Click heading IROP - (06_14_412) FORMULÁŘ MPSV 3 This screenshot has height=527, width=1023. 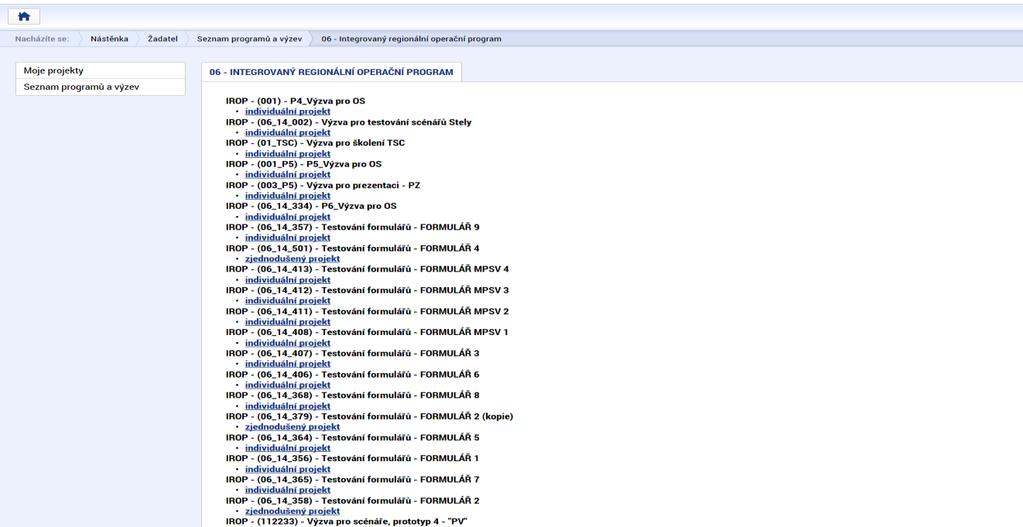click(x=367, y=290)
